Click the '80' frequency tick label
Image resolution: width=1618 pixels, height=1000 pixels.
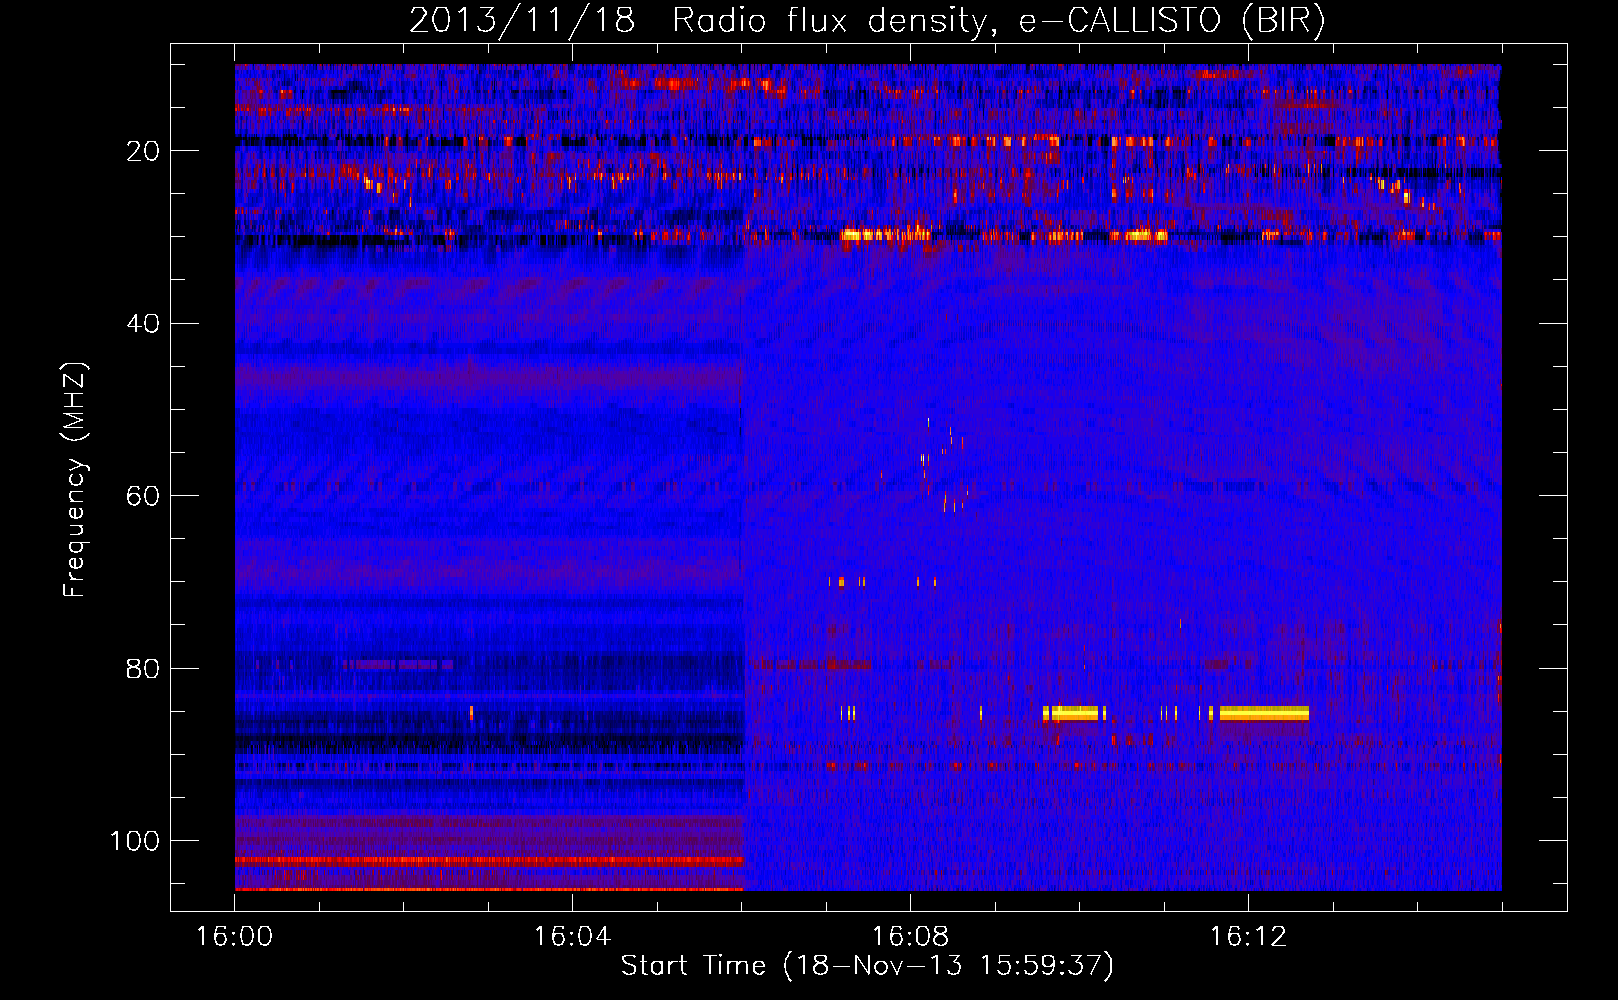click(x=143, y=668)
